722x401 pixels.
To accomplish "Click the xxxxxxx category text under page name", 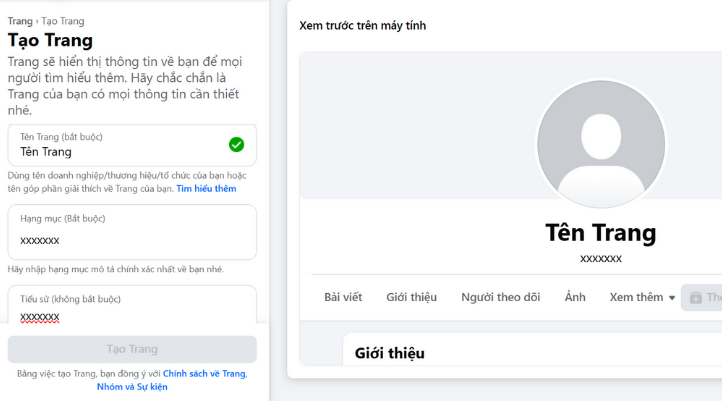I will pyautogui.click(x=601, y=258).
